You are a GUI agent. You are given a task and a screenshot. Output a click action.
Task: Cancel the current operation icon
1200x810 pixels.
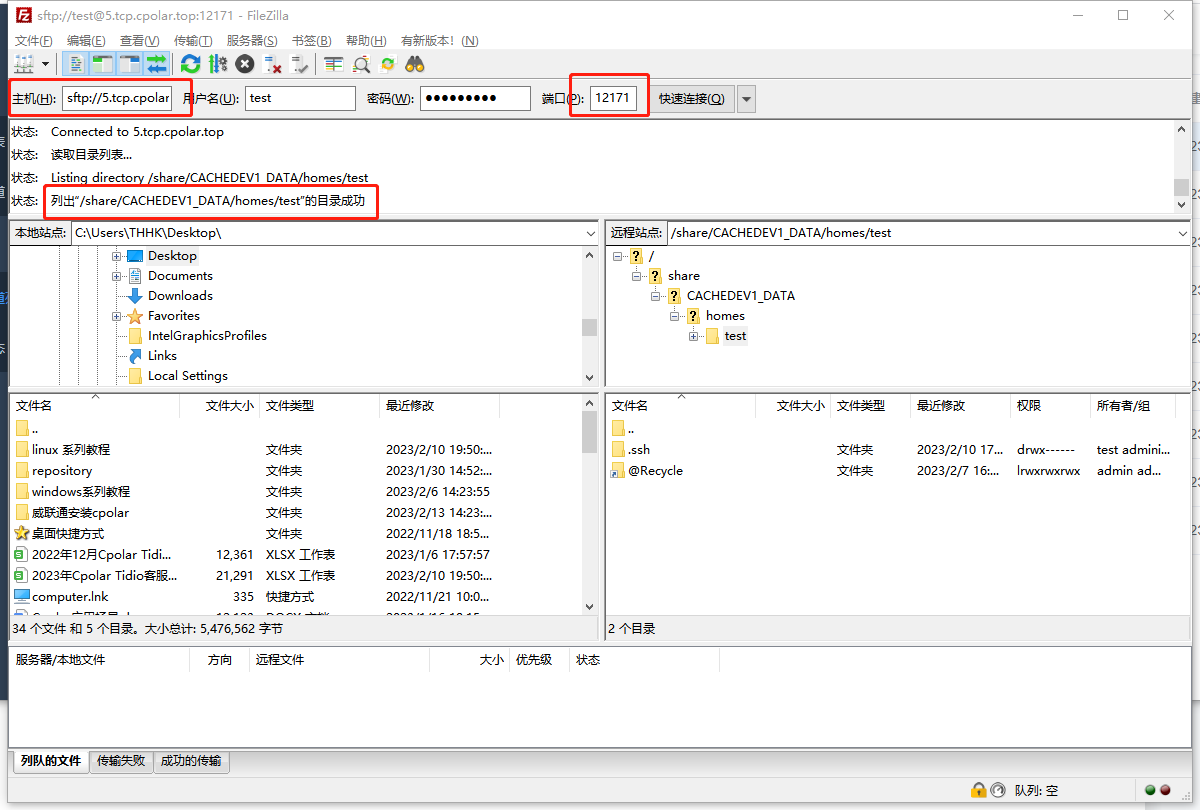tap(245, 64)
